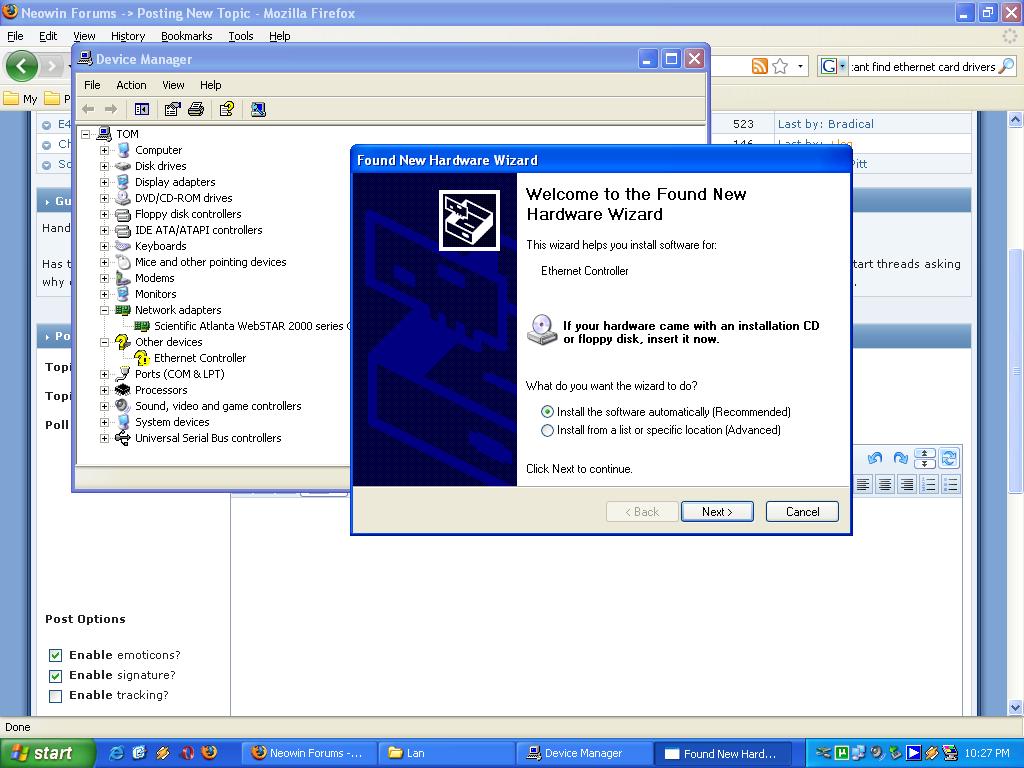This screenshot has height=768, width=1024.
Task: Click the Show/Hide Console Tree toolbar icon
Action: coord(141,109)
